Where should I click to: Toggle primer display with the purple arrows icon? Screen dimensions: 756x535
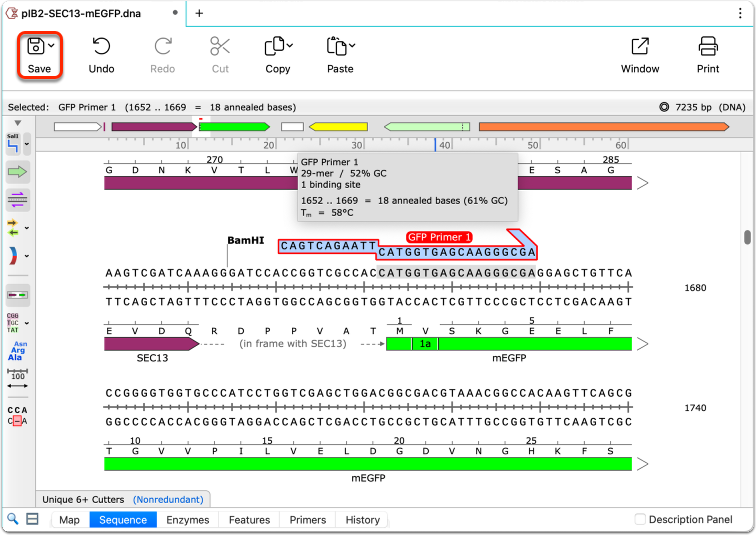pos(17,200)
